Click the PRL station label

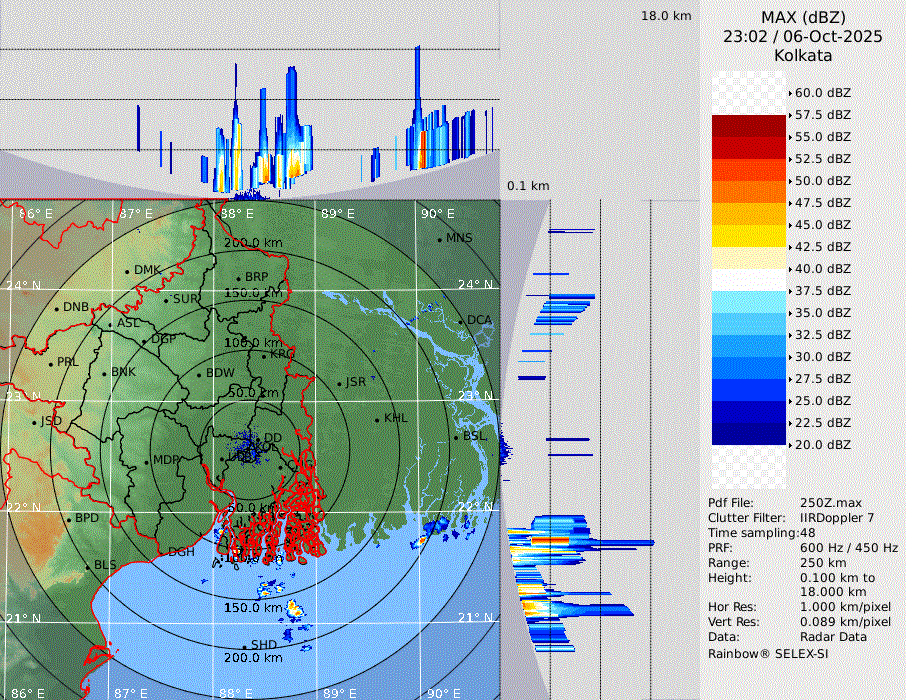click(x=67, y=362)
